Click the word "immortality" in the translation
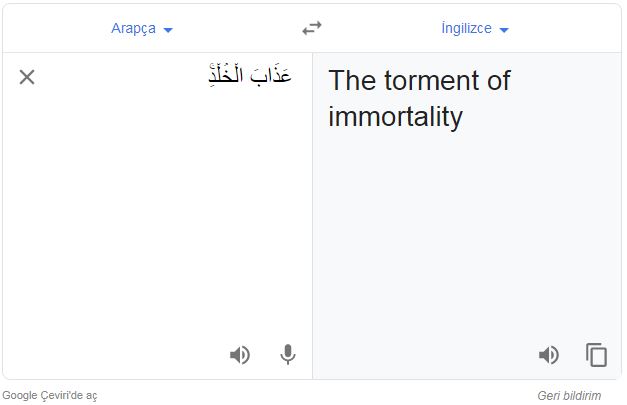Viewport: 627px width, 405px height. tap(395, 117)
